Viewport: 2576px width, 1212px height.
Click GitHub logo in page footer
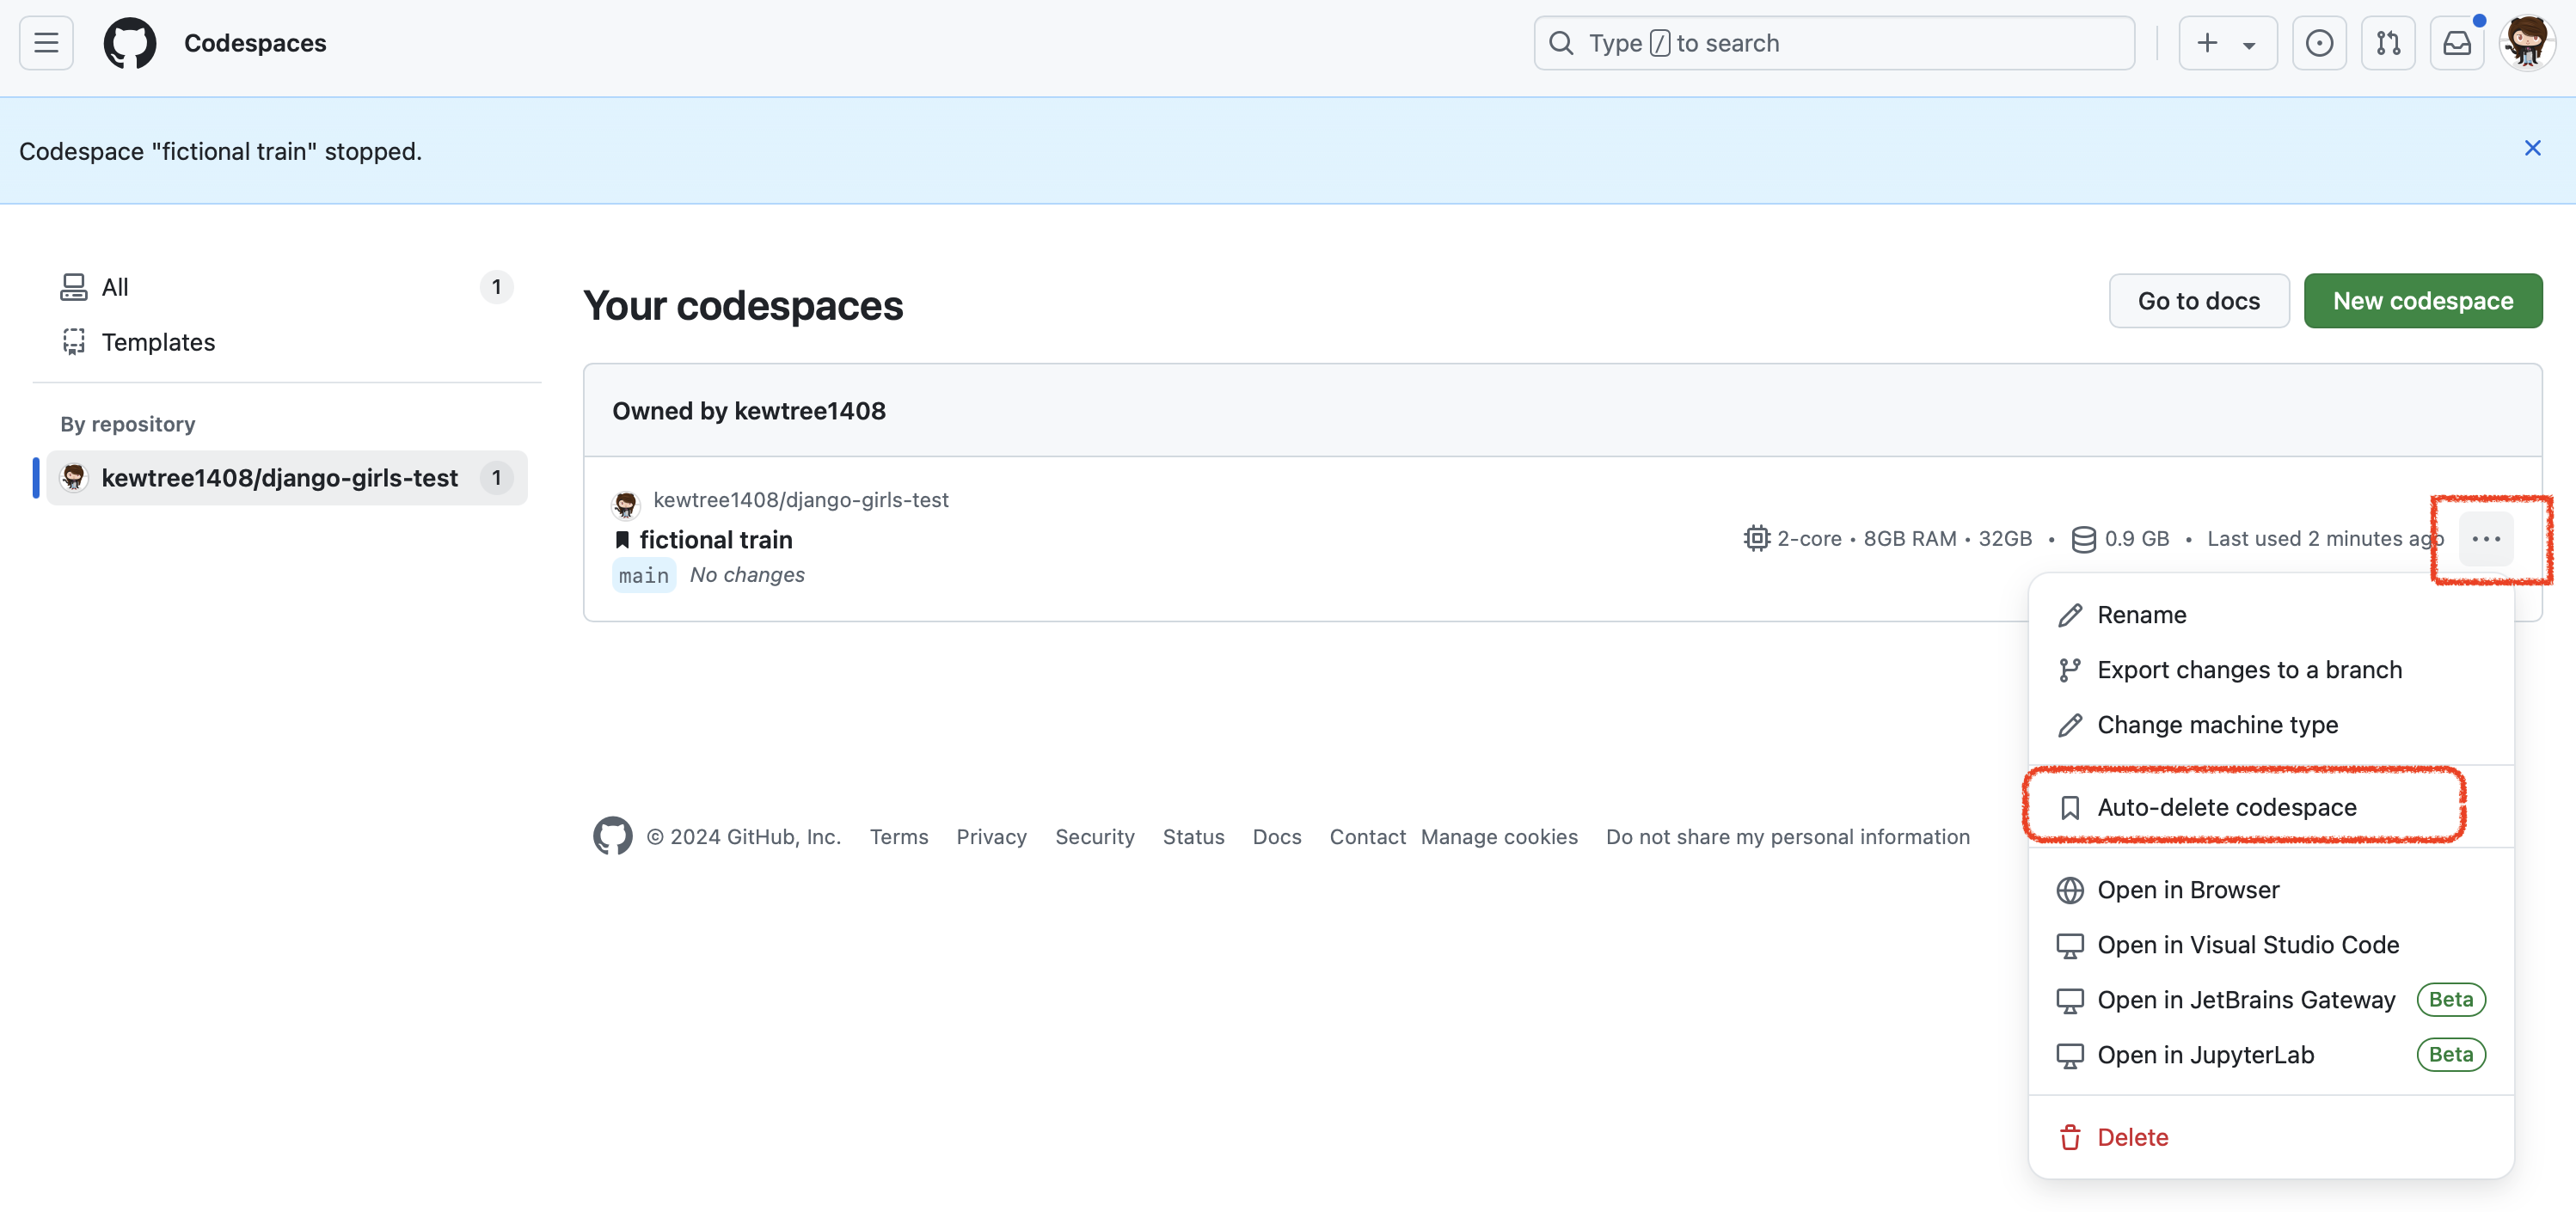[x=612, y=836]
